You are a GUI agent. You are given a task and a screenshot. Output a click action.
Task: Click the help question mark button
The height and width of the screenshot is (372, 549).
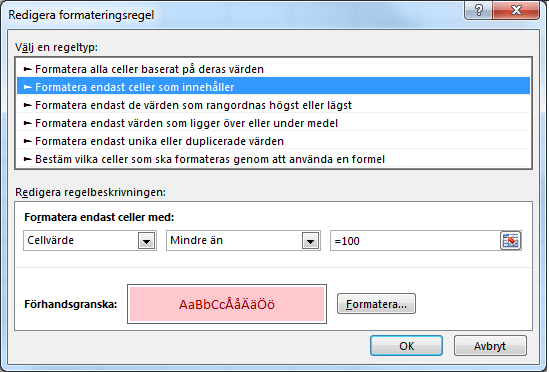479,11
